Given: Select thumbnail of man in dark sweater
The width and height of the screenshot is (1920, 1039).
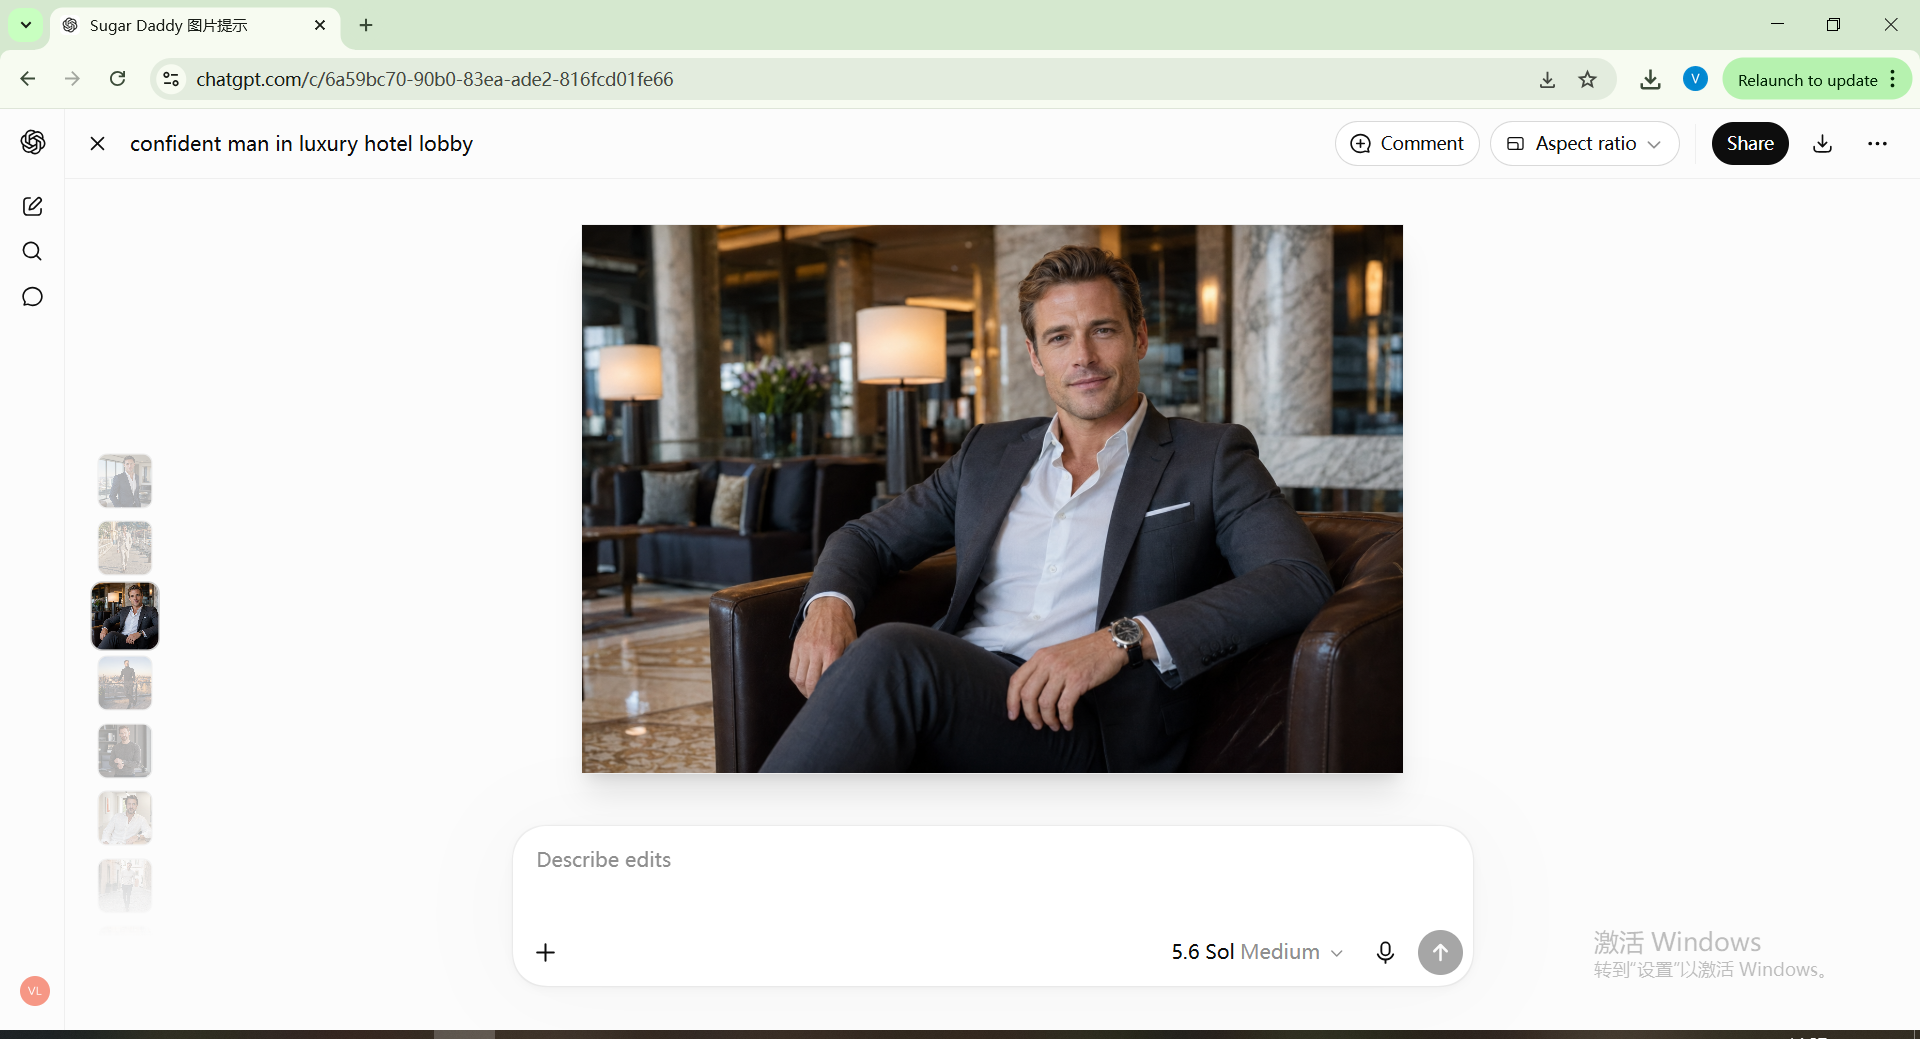Looking at the screenshot, I should tap(125, 751).
